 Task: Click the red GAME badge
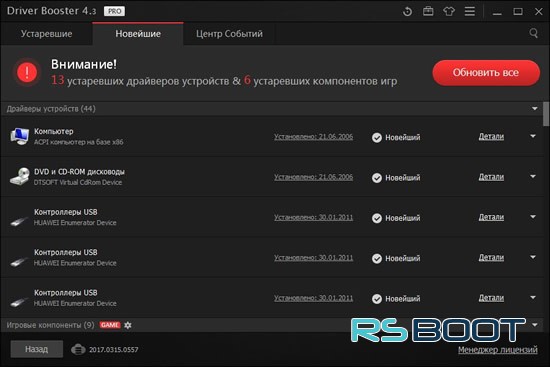pyautogui.click(x=110, y=325)
